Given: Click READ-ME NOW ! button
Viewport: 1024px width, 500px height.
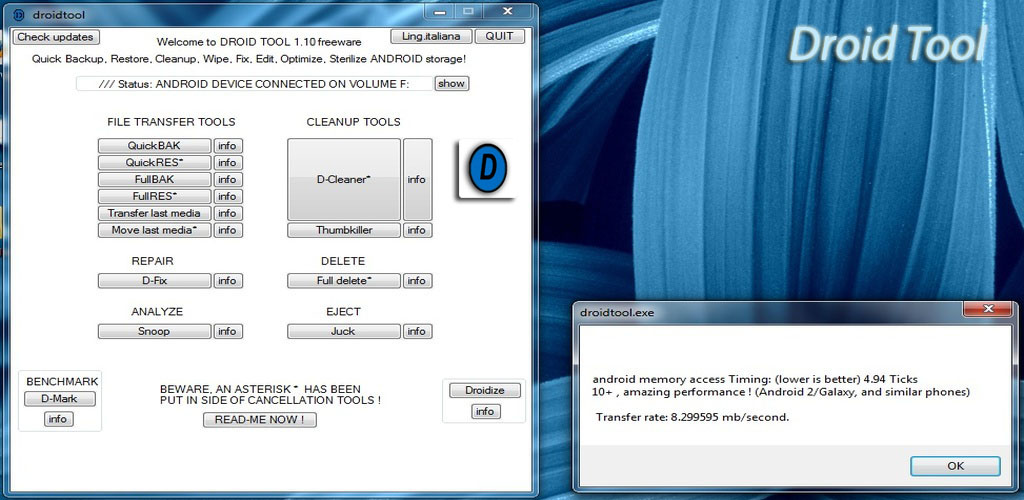Looking at the screenshot, I should 260,420.
